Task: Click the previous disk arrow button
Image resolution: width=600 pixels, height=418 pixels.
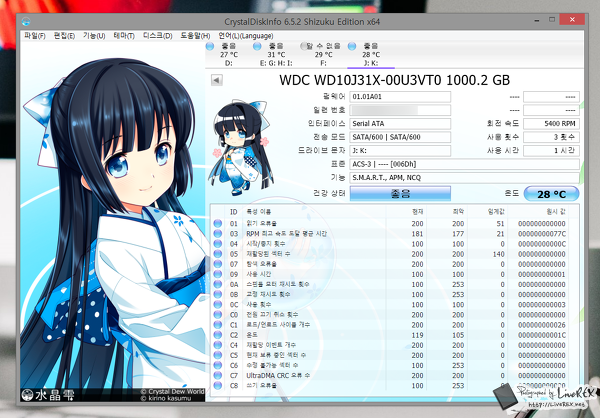Action: pyautogui.click(x=217, y=80)
